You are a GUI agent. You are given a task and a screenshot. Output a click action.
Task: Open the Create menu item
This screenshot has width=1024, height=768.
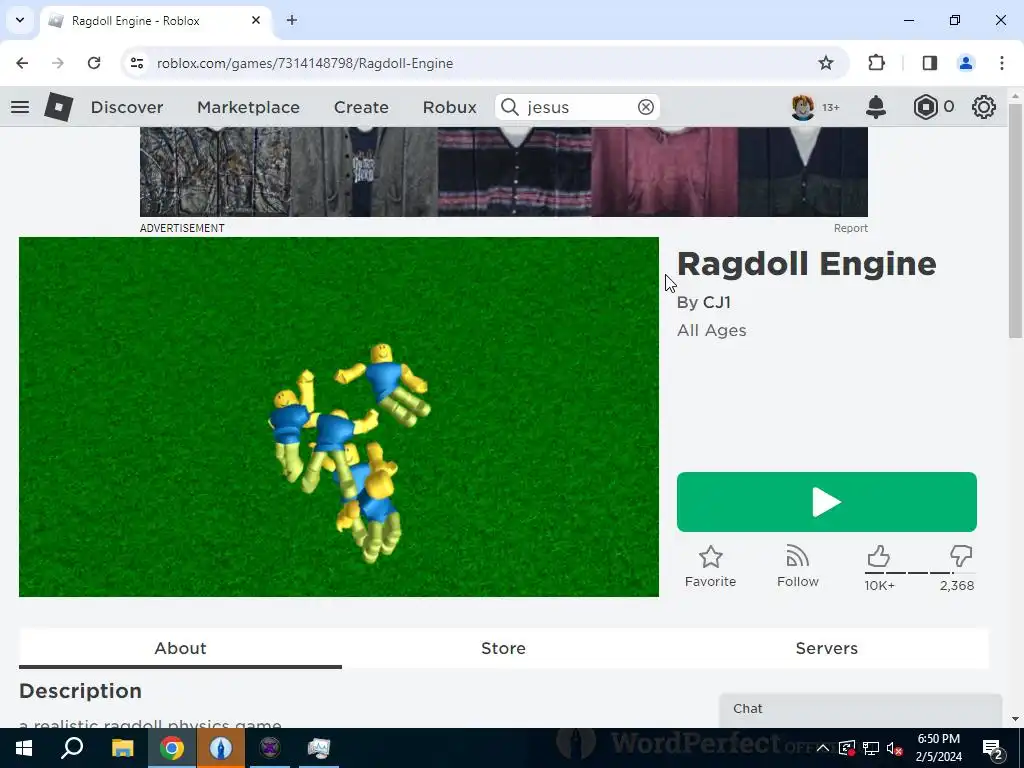[x=361, y=107]
